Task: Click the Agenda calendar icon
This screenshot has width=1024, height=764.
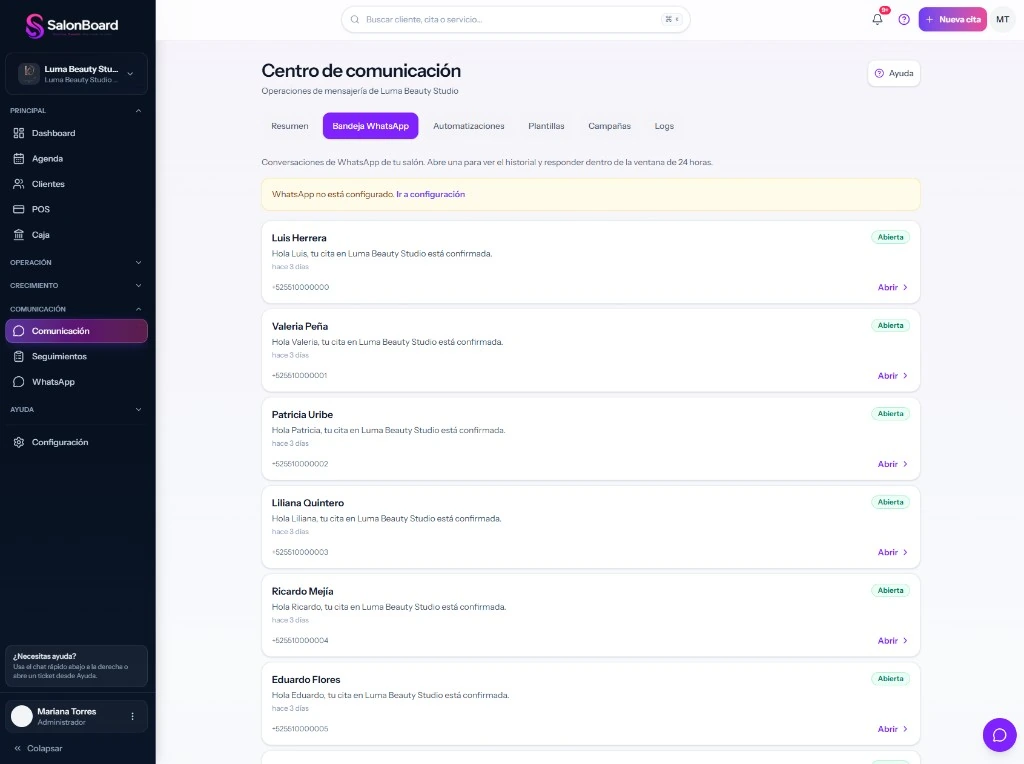Action: pyautogui.click(x=19, y=159)
